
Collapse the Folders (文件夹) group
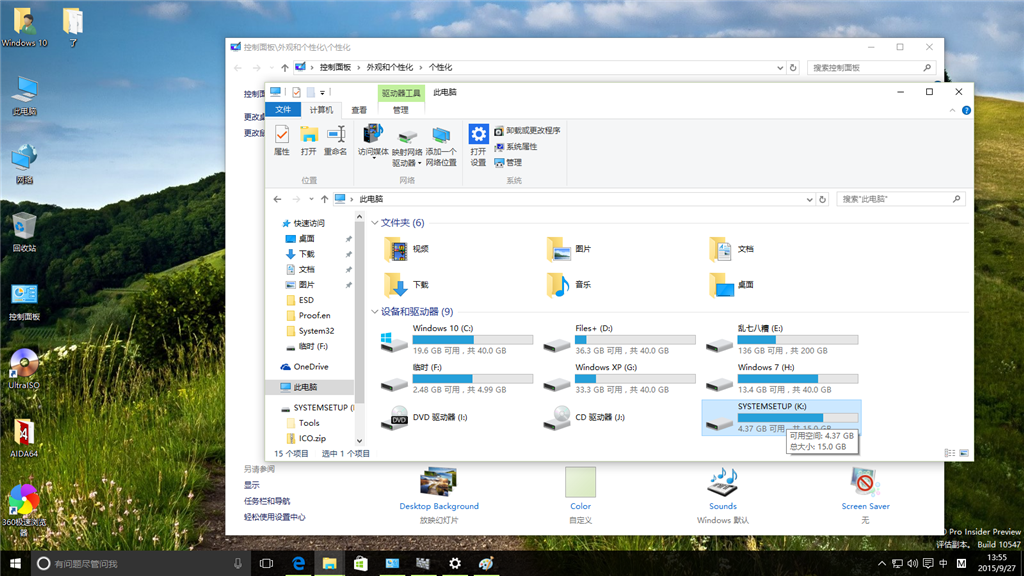(375, 223)
